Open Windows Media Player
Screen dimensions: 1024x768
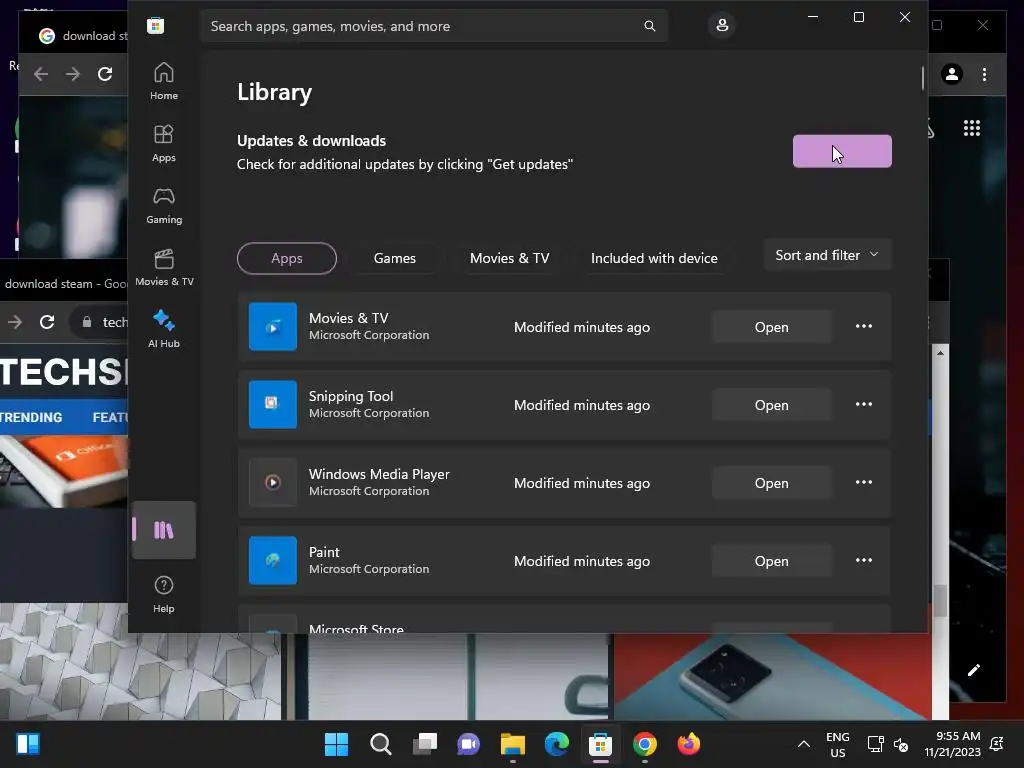(771, 483)
